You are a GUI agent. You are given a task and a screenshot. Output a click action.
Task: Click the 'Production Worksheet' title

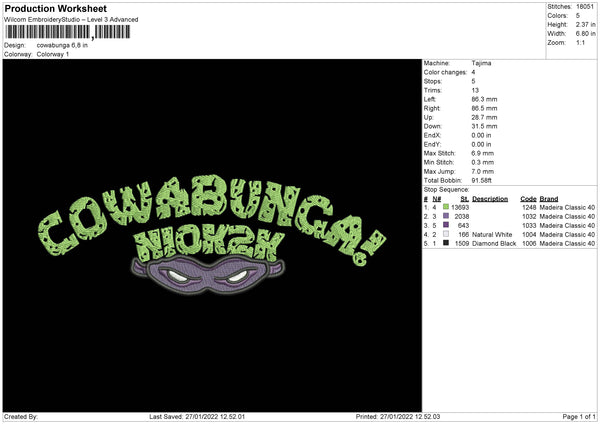coord(55,8)
